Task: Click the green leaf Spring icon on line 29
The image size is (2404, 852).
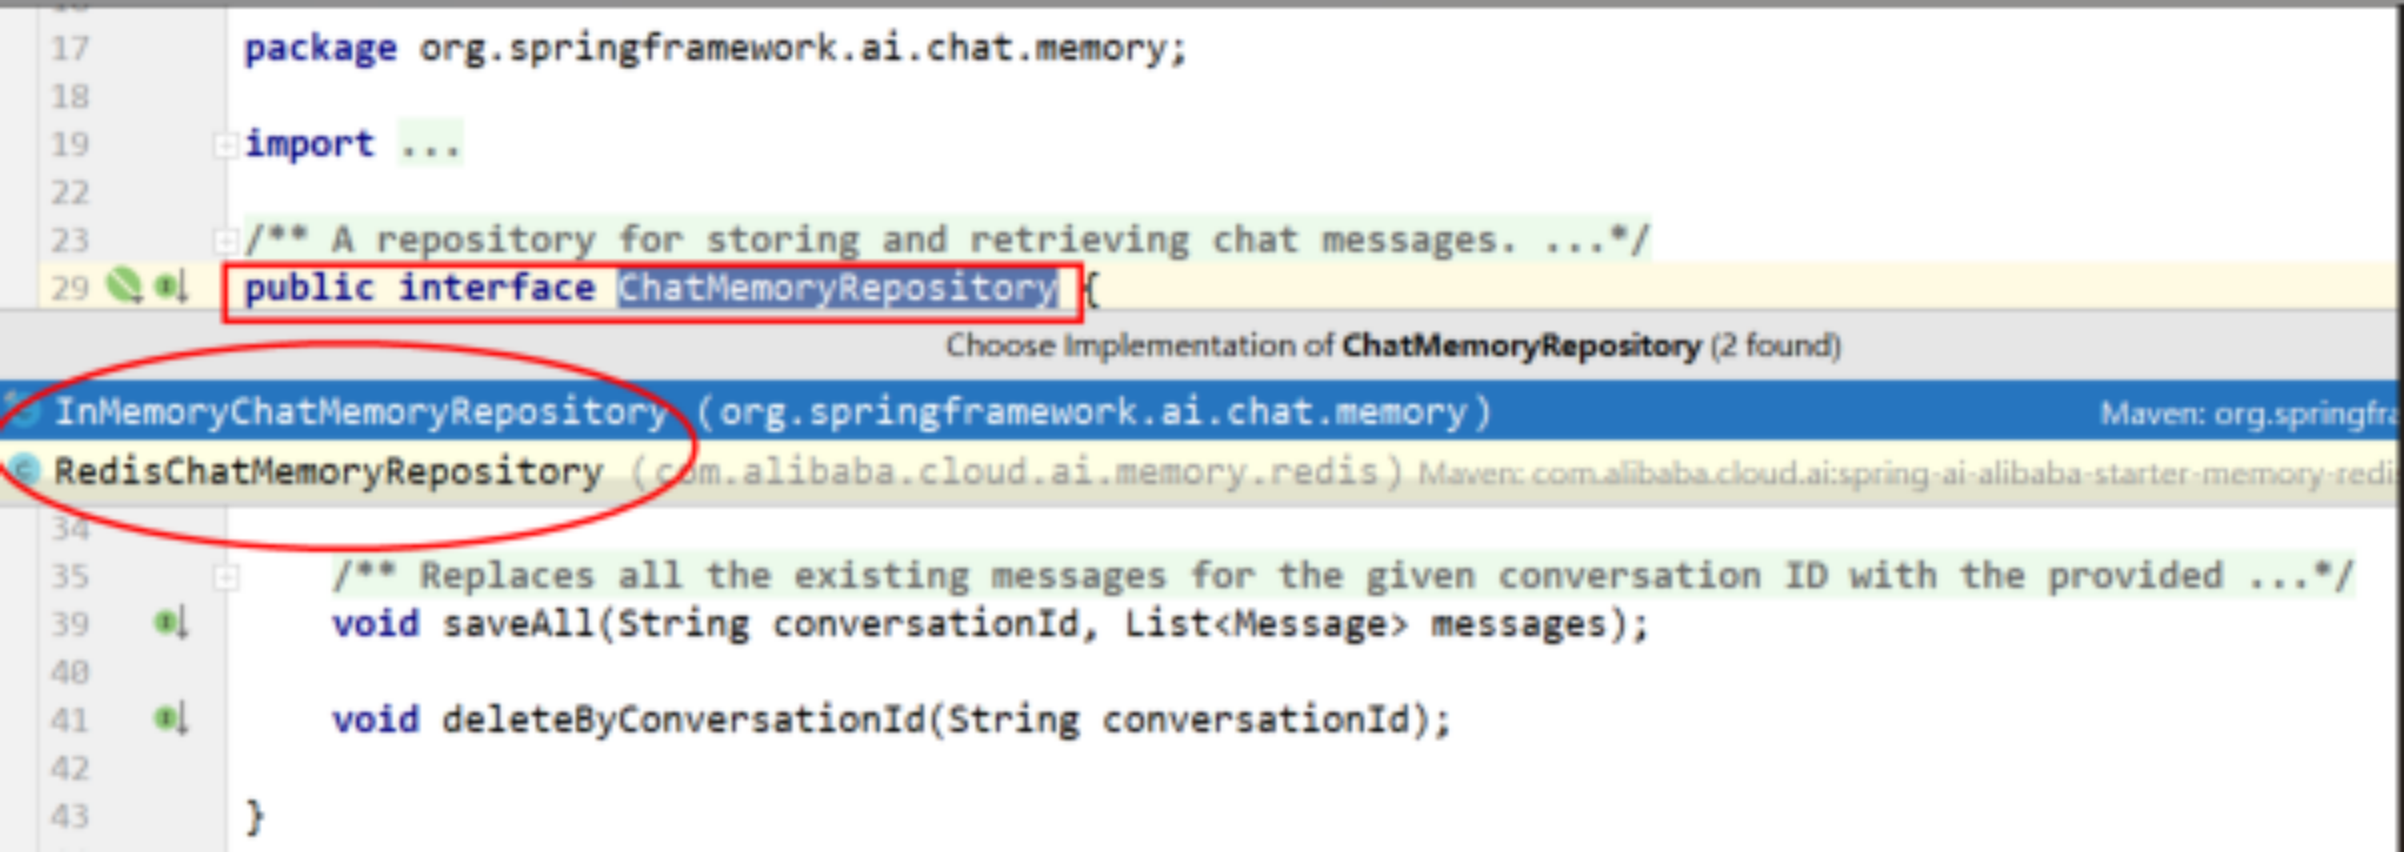Action: click(124, 286)
